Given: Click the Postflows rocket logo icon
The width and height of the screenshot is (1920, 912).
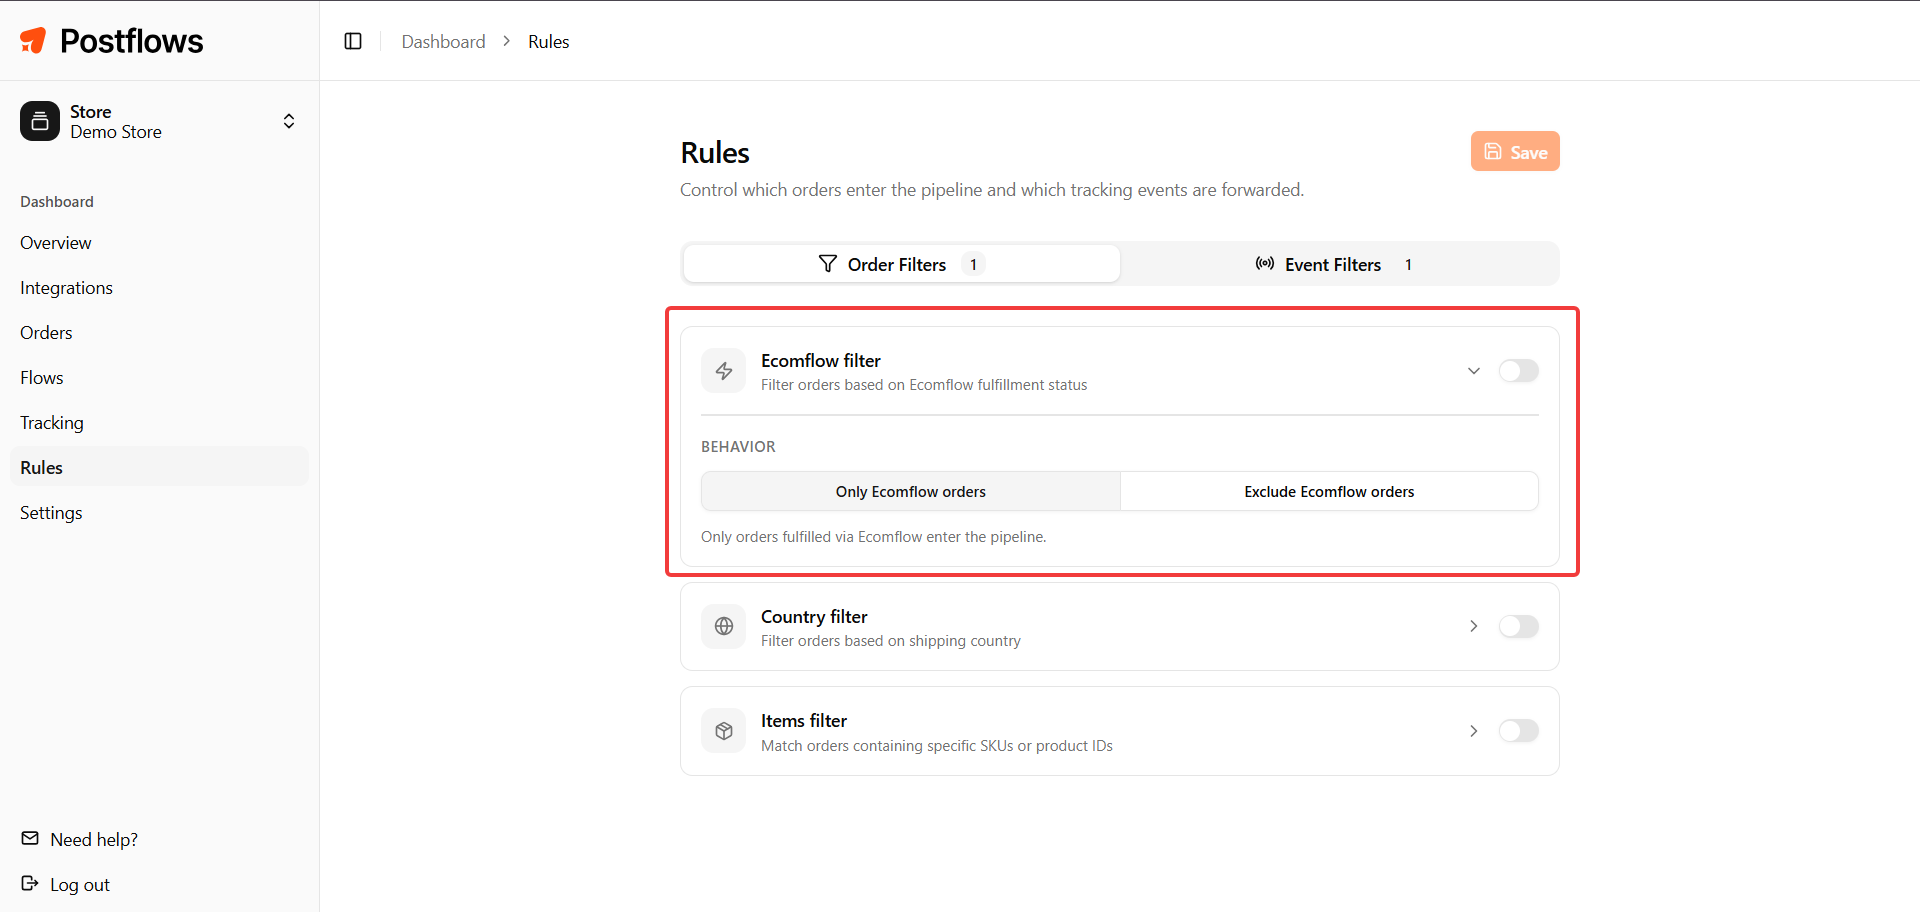Looking at the screenshot, I should 33,40.
